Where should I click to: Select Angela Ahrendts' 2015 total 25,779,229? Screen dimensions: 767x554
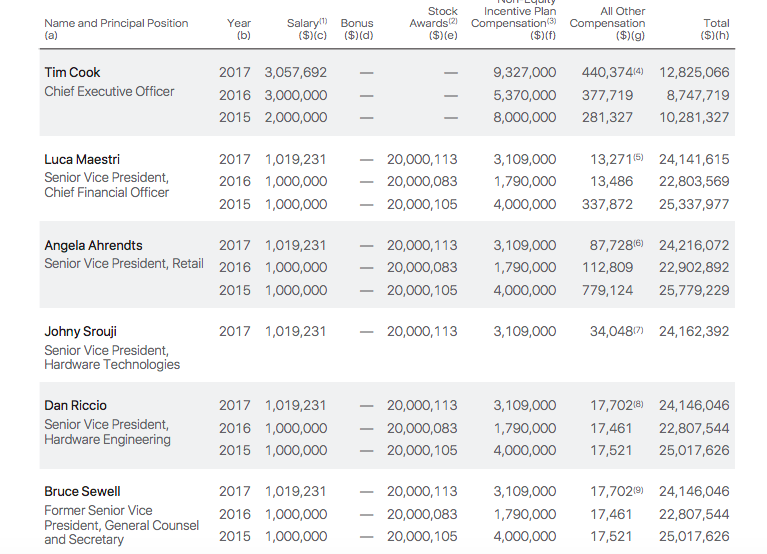click(694, 290)
